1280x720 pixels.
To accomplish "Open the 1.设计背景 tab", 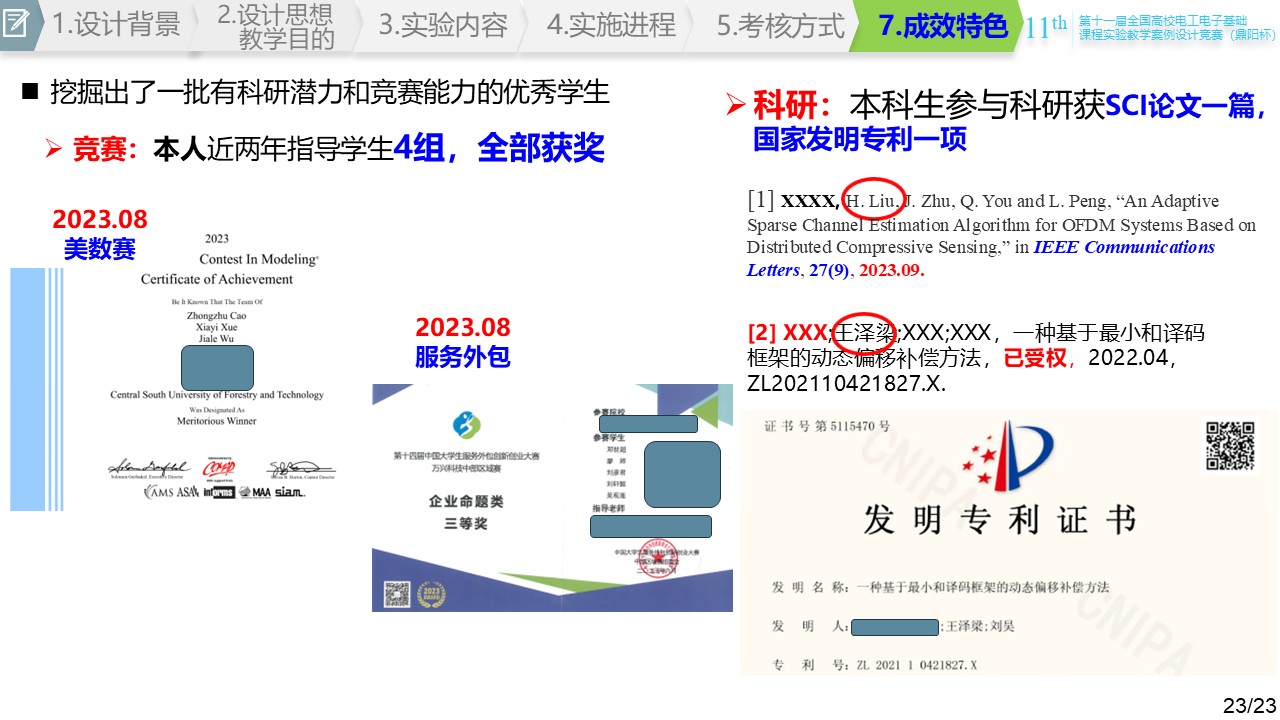I will [x=115, y=25].
